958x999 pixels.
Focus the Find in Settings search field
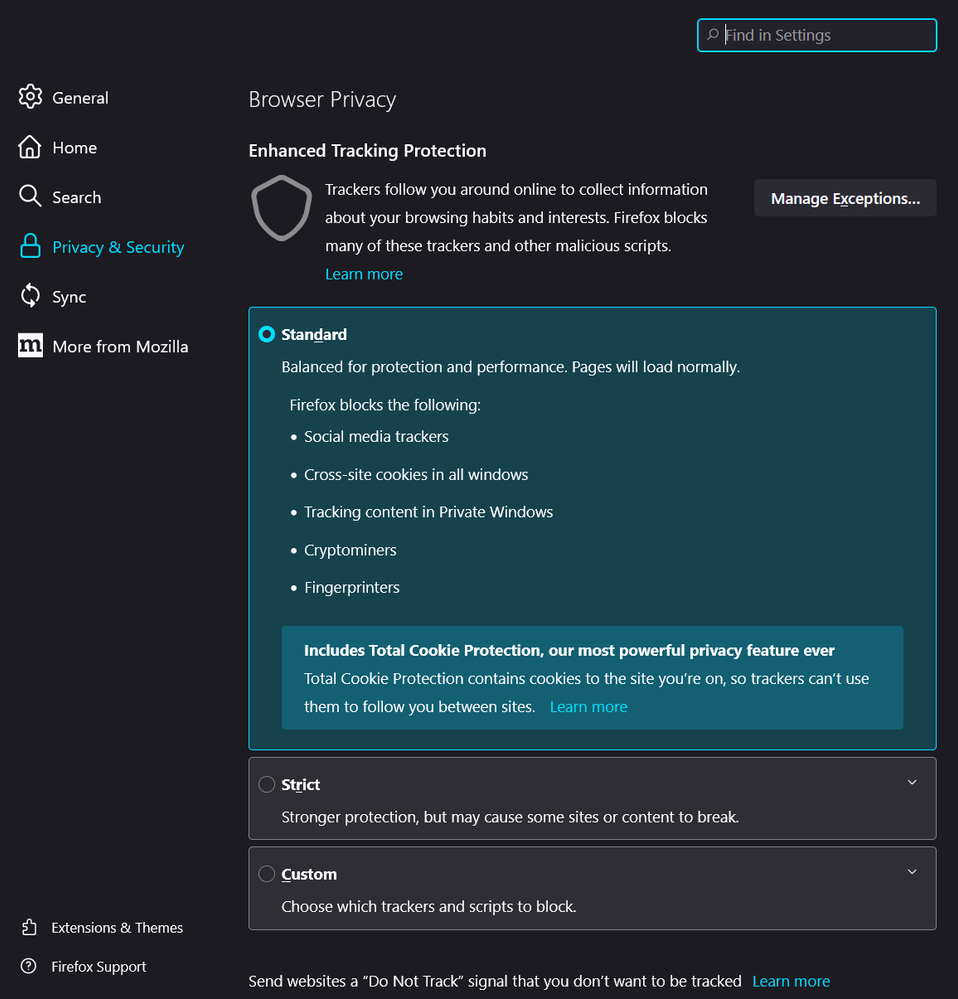825,35
